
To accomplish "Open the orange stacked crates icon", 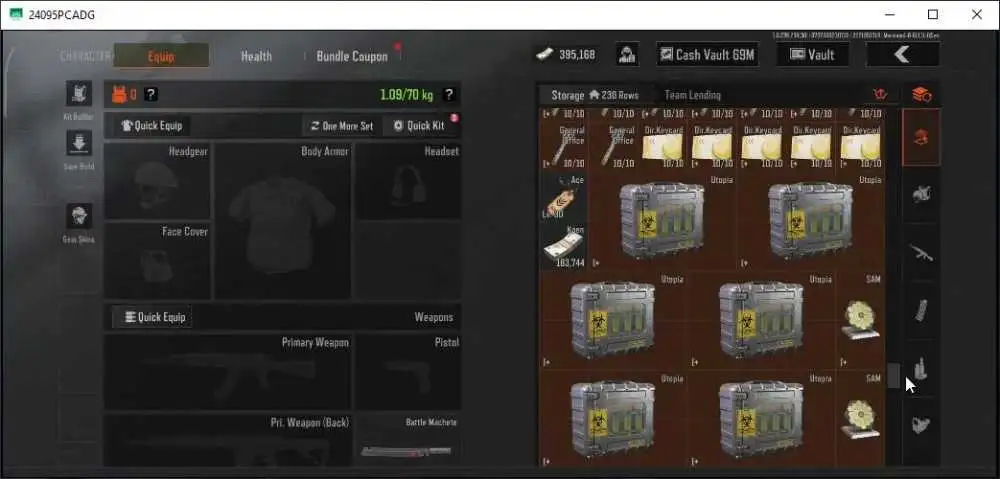I will click(921, 94).
